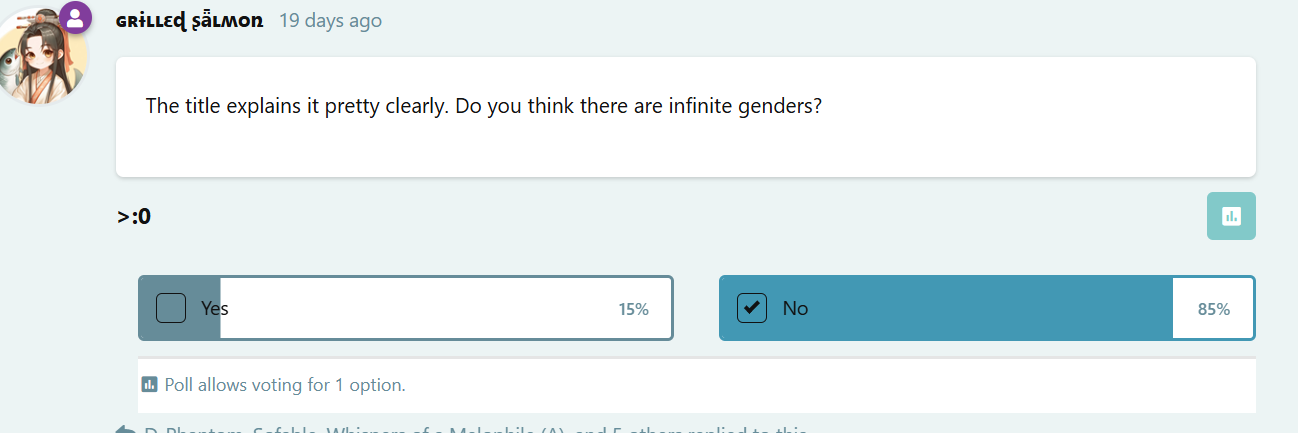
Task: Click the "19 days ago" timestamp
Action: click(x=330, y=20)
